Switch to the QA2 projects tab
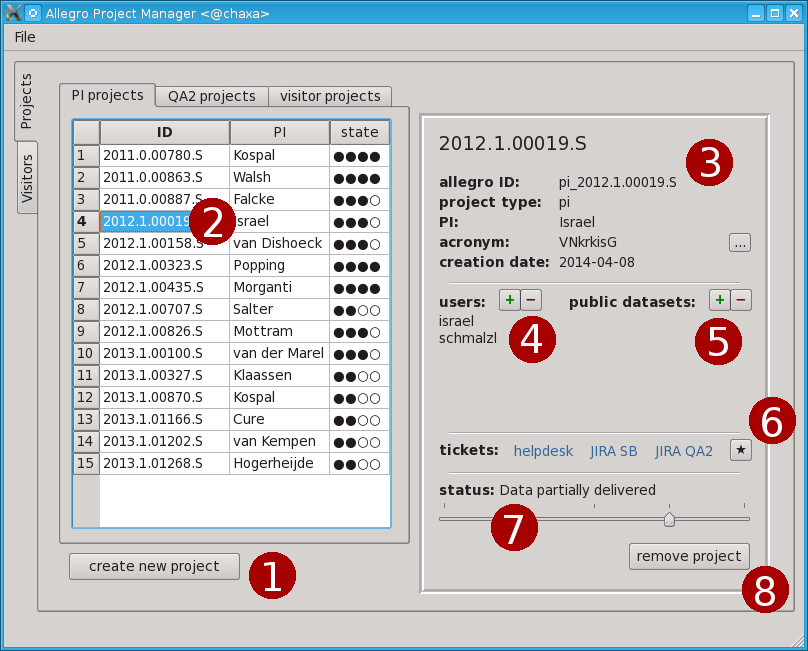The width and height of the screenshot is (808, 651). coord(212,96)
